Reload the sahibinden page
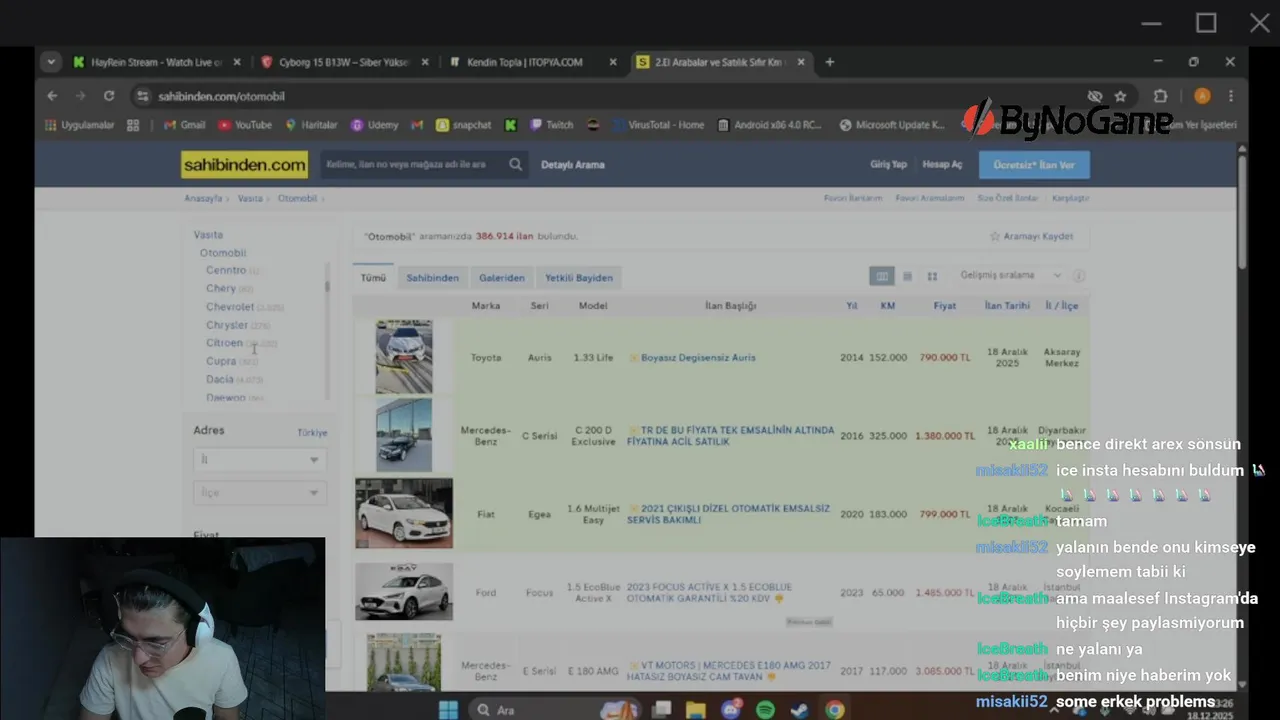This screenshot has width=1280, height=720. [108, 96]
